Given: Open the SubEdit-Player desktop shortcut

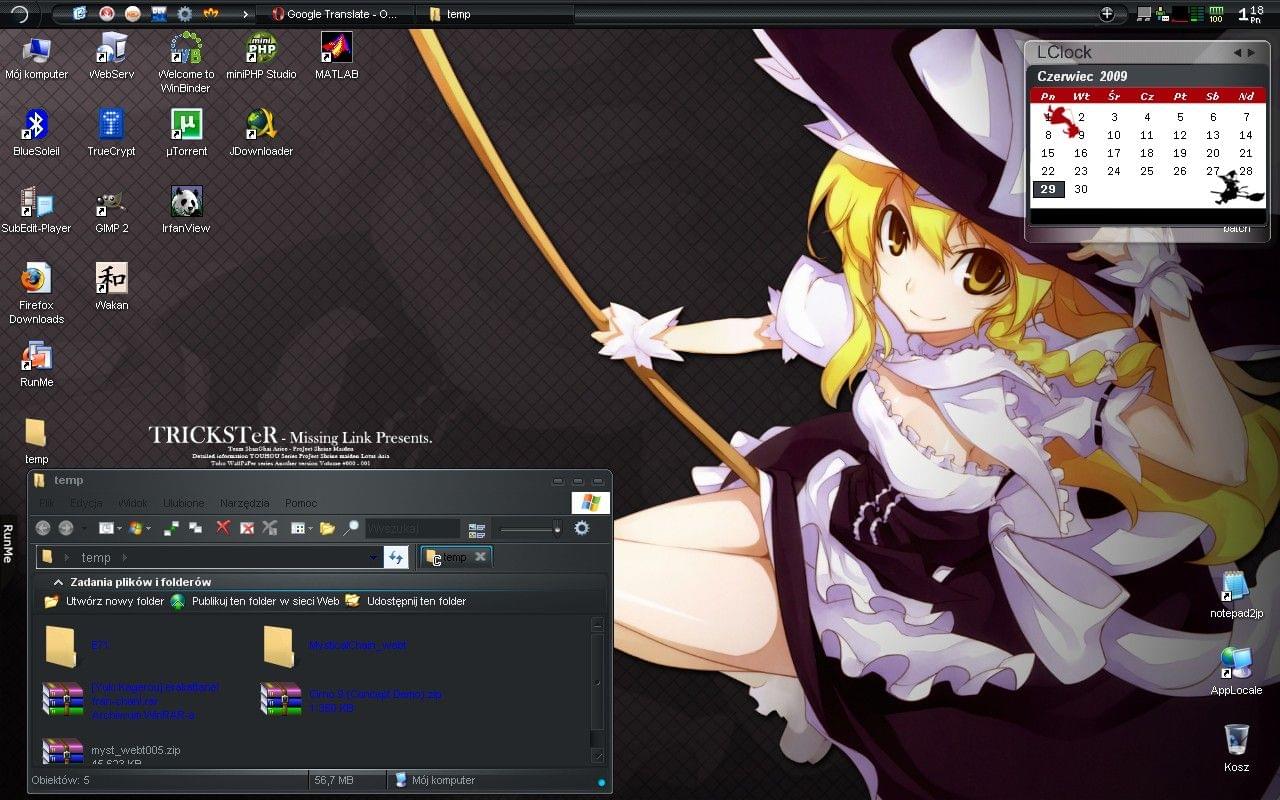Looking at the screenshot, I should pos(36,210).
